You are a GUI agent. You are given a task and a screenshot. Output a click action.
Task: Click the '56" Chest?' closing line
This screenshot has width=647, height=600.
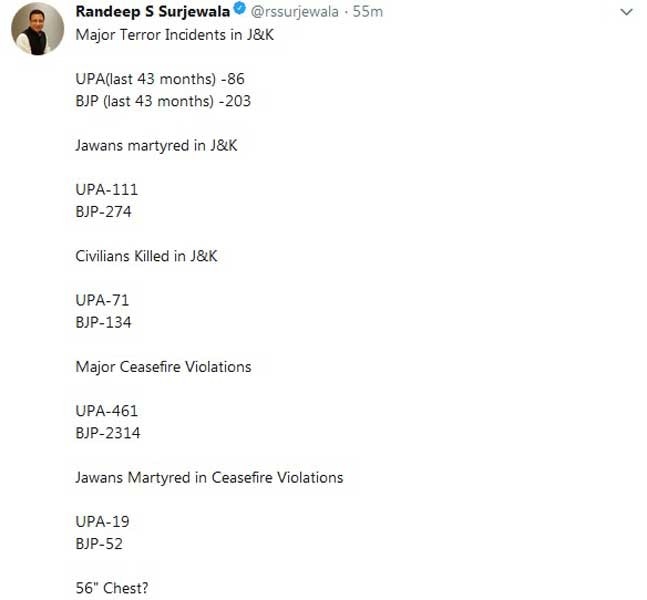[x=112, y=588]
